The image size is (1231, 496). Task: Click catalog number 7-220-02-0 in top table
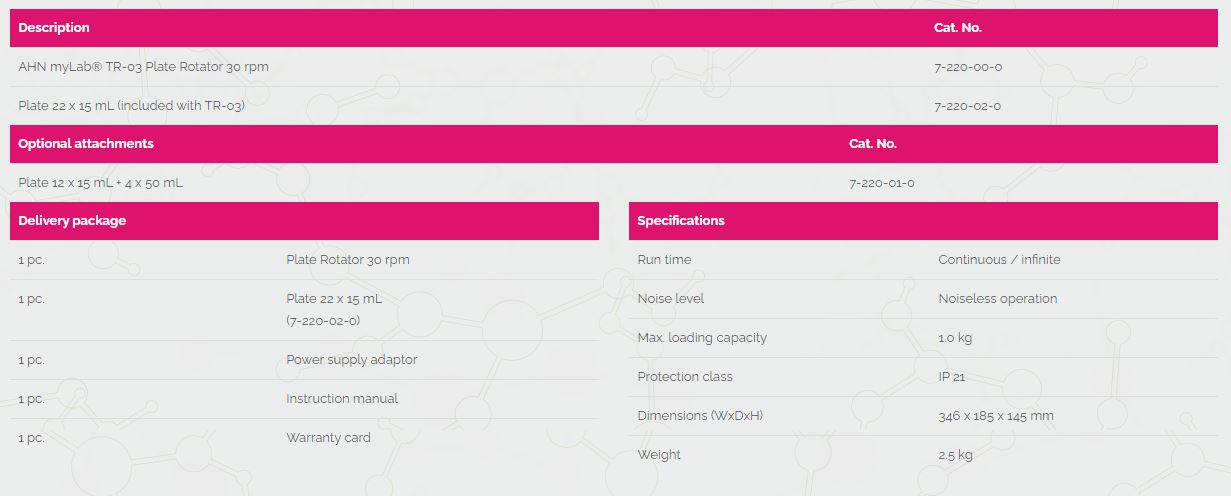[x=967, y=106]
